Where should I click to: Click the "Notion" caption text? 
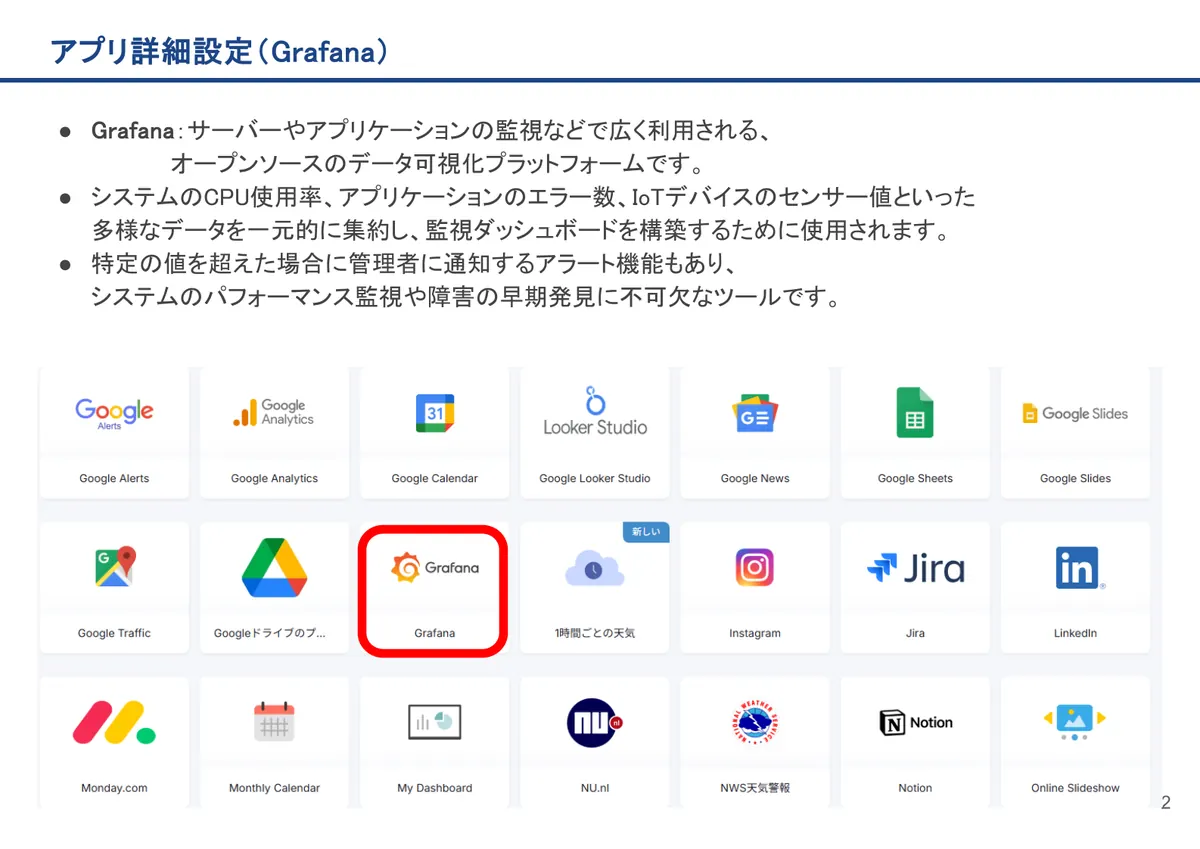[x=915, y=789]
